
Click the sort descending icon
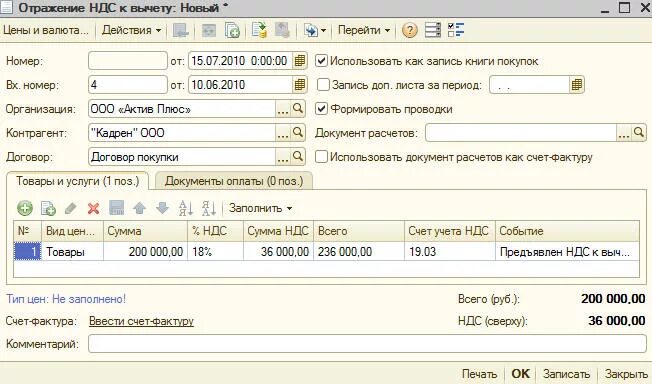pos(208,208)
